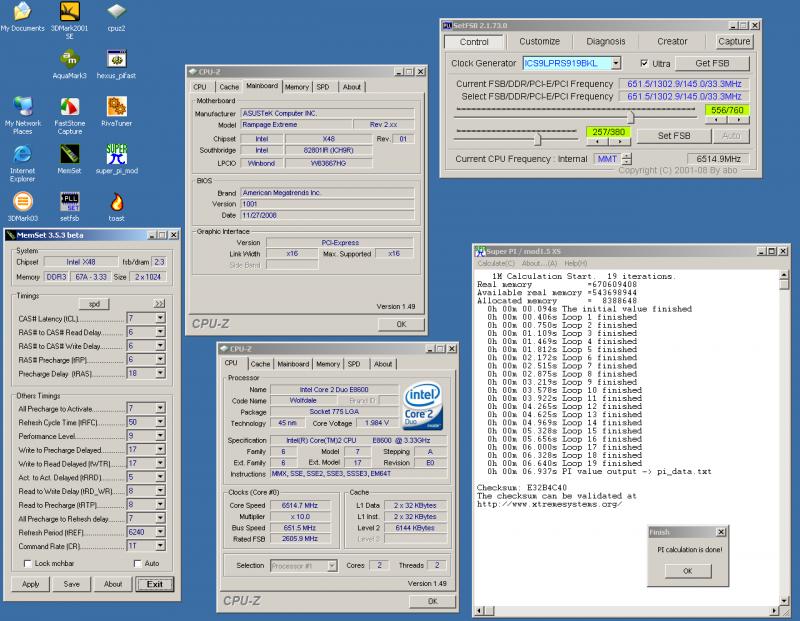The height and width of the screenshot is (621, 800).
Task: Open toast desktop icon
Action: click(116, 207)
